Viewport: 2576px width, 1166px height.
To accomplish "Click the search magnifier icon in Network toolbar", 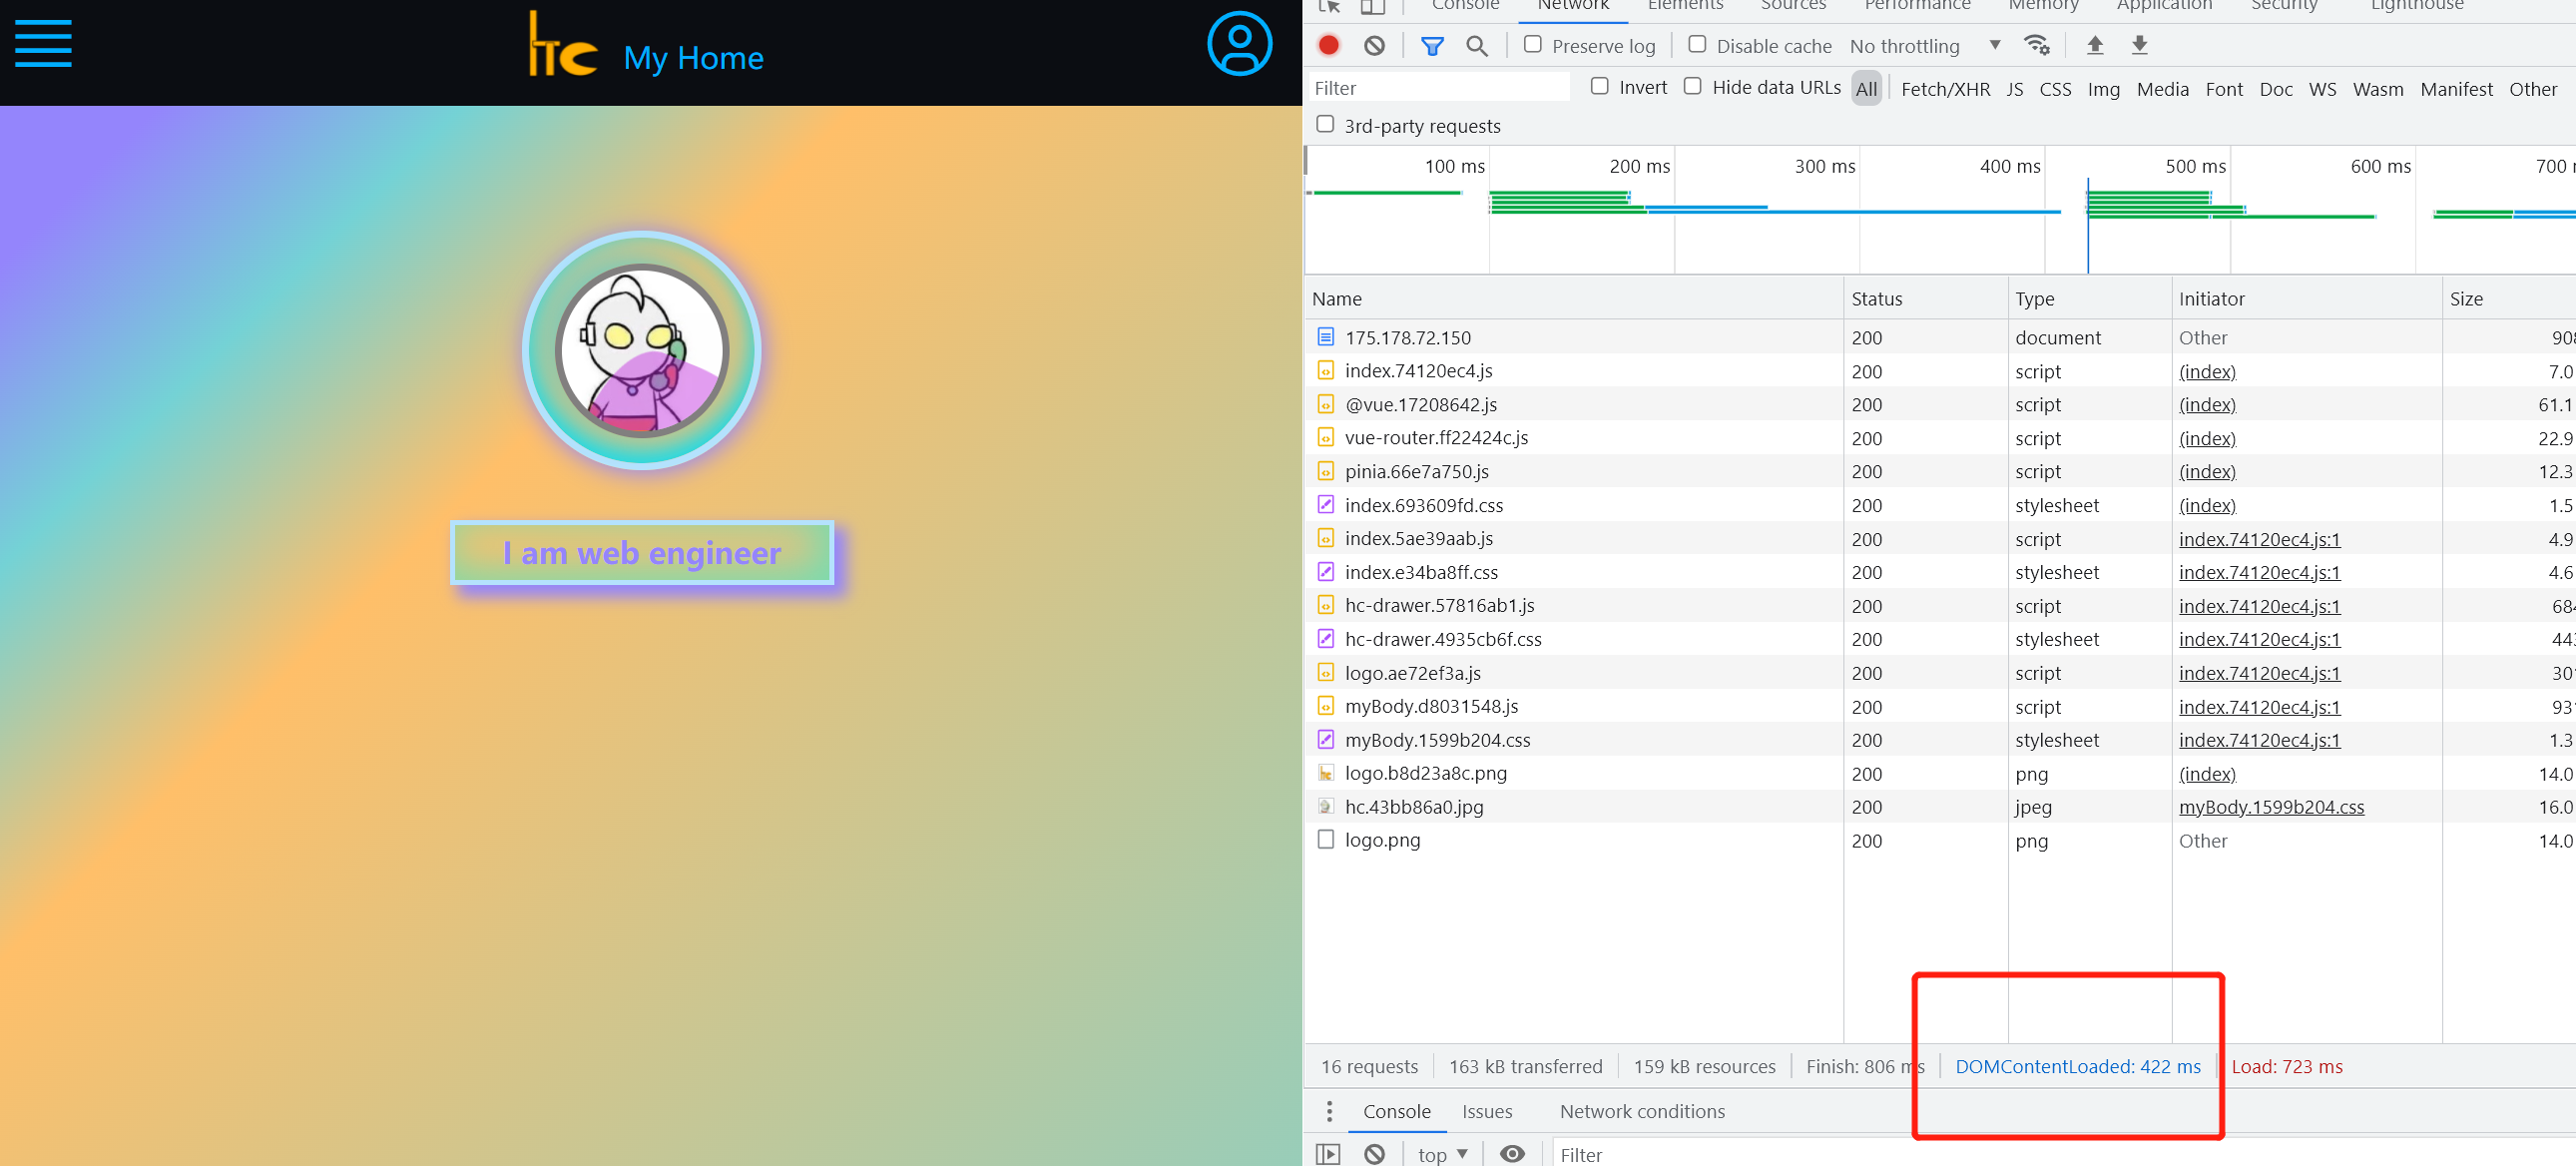I will click(x=1474, y=44).
